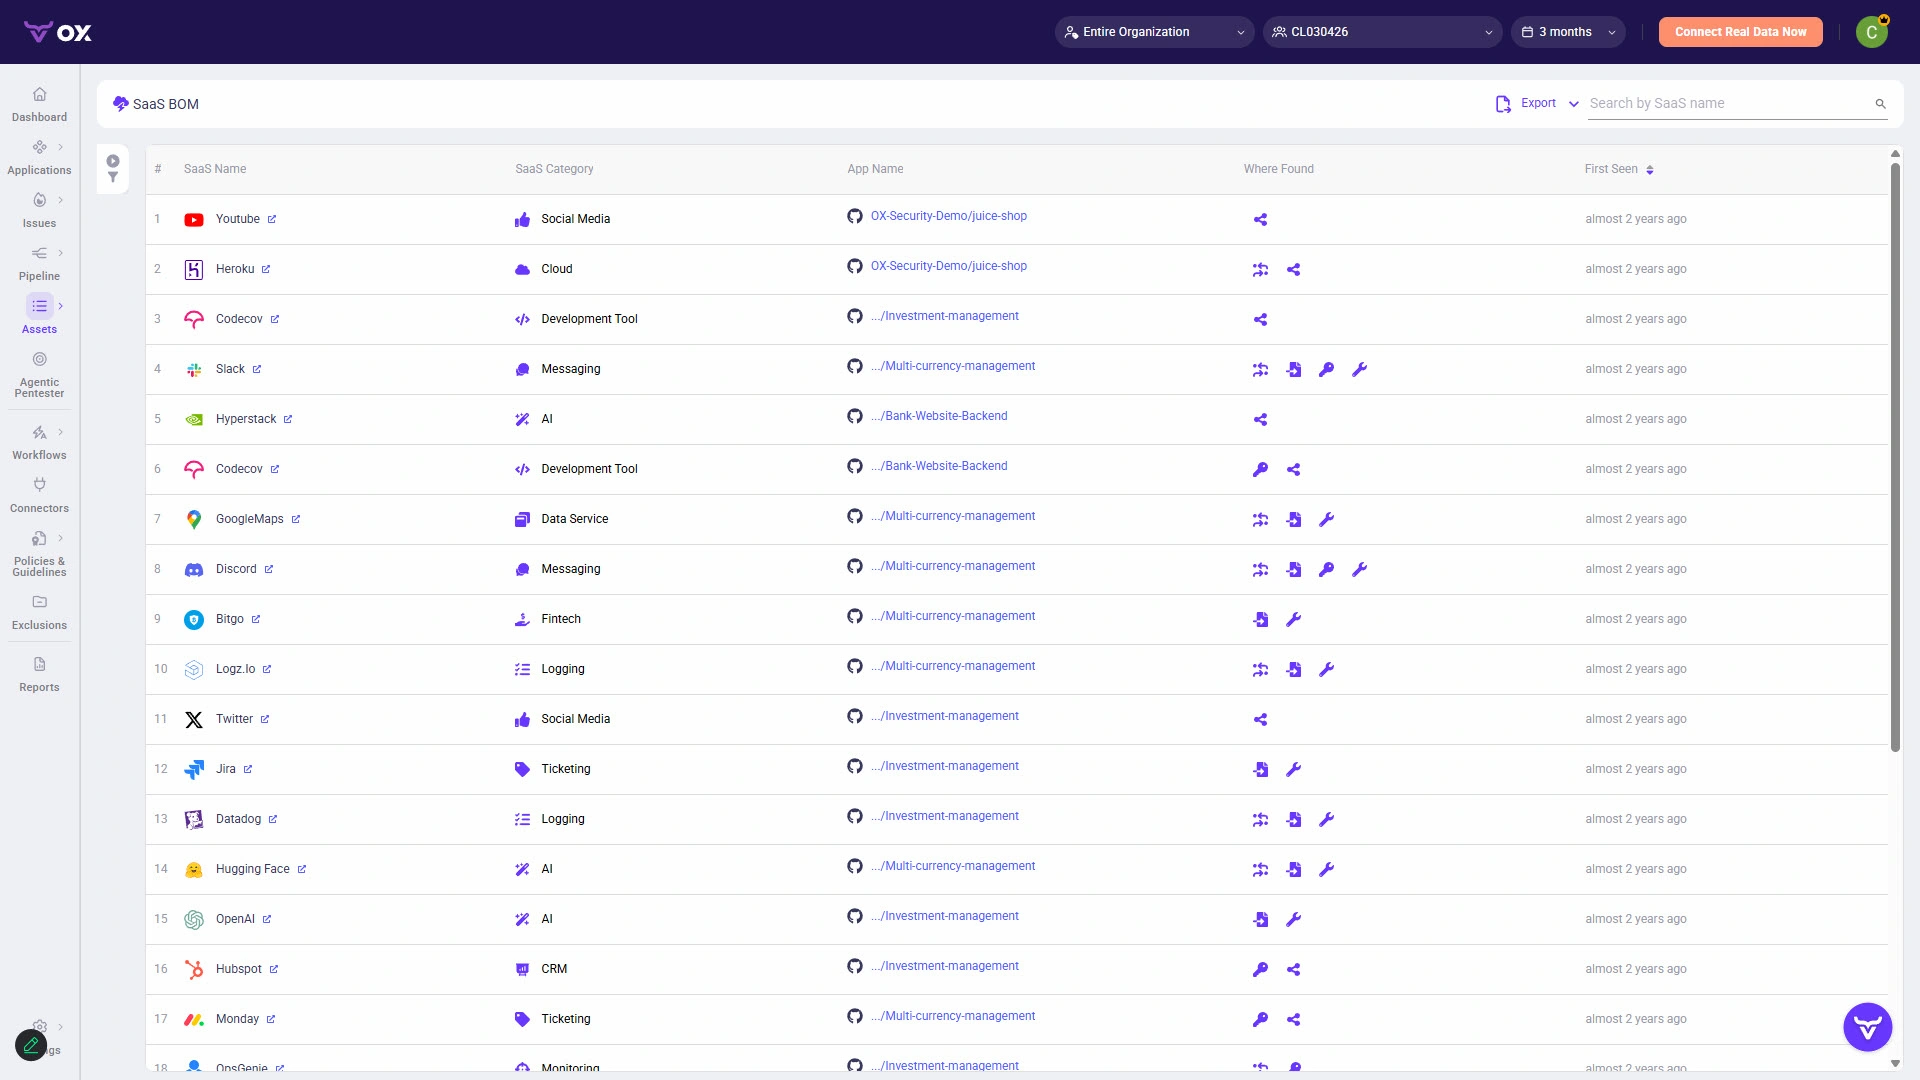Viewport: 1920px width, 1080px height.
Task: Open the 3 months time range dropdown
Action: tap(1568, 32)
